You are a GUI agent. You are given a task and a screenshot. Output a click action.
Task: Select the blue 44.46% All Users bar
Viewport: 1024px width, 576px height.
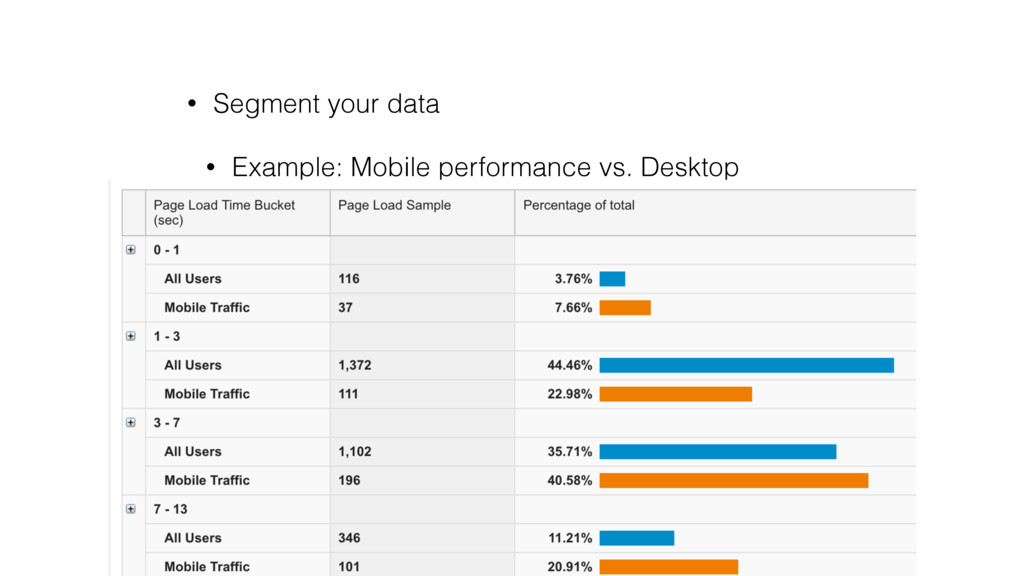point(746,365)
